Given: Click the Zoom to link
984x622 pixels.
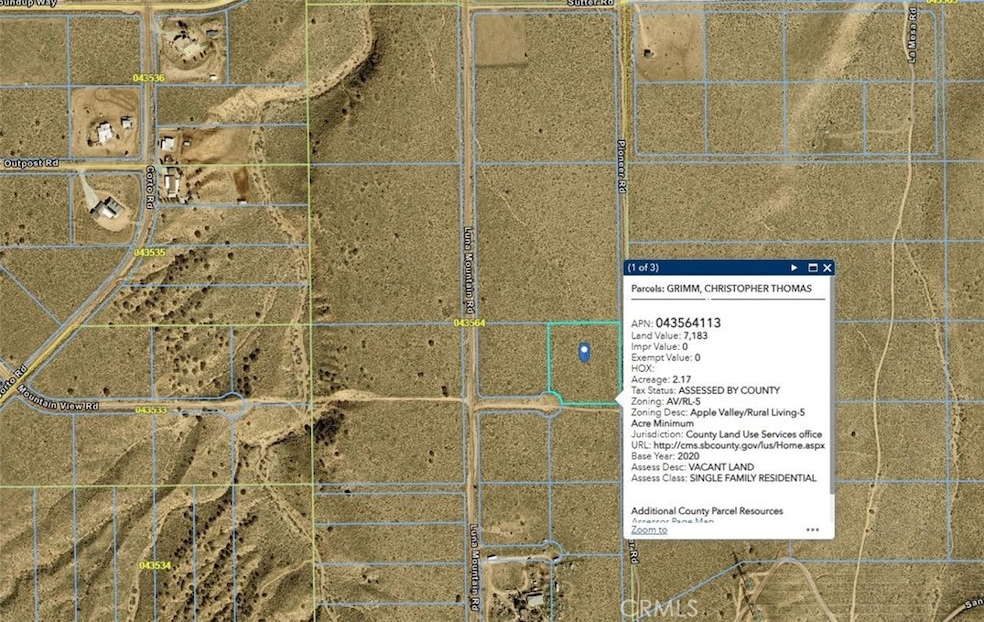Looking at the screenshot, I should [649, 530].
